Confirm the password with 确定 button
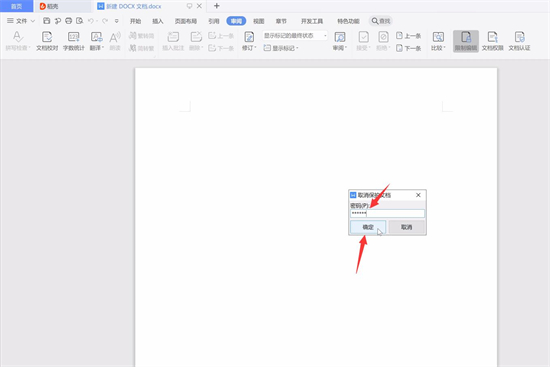This screenshot has height=367, width=550. coord(368,227)
